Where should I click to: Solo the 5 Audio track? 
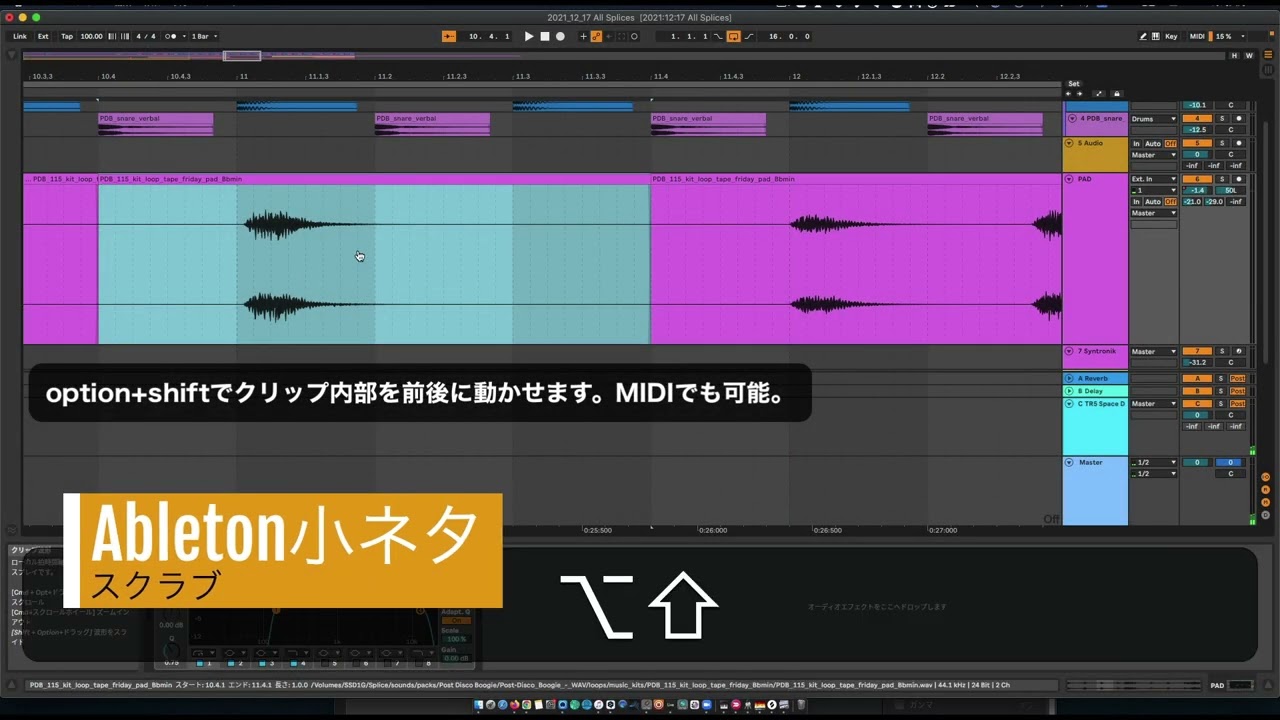tap(1221, 143)
